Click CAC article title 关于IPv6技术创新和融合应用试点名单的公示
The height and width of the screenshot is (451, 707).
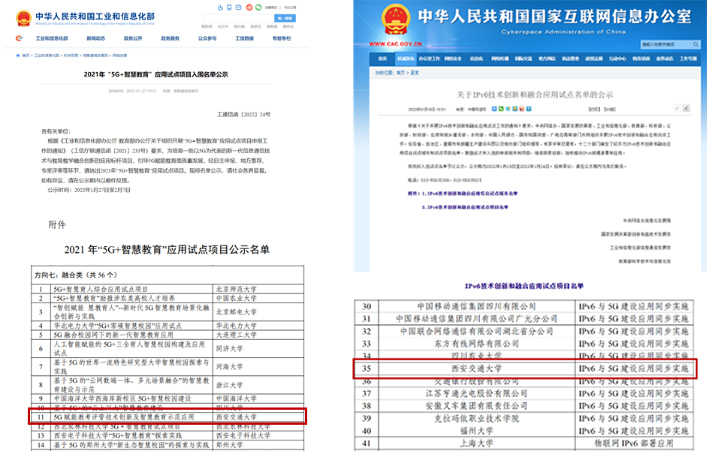point(535,95)
